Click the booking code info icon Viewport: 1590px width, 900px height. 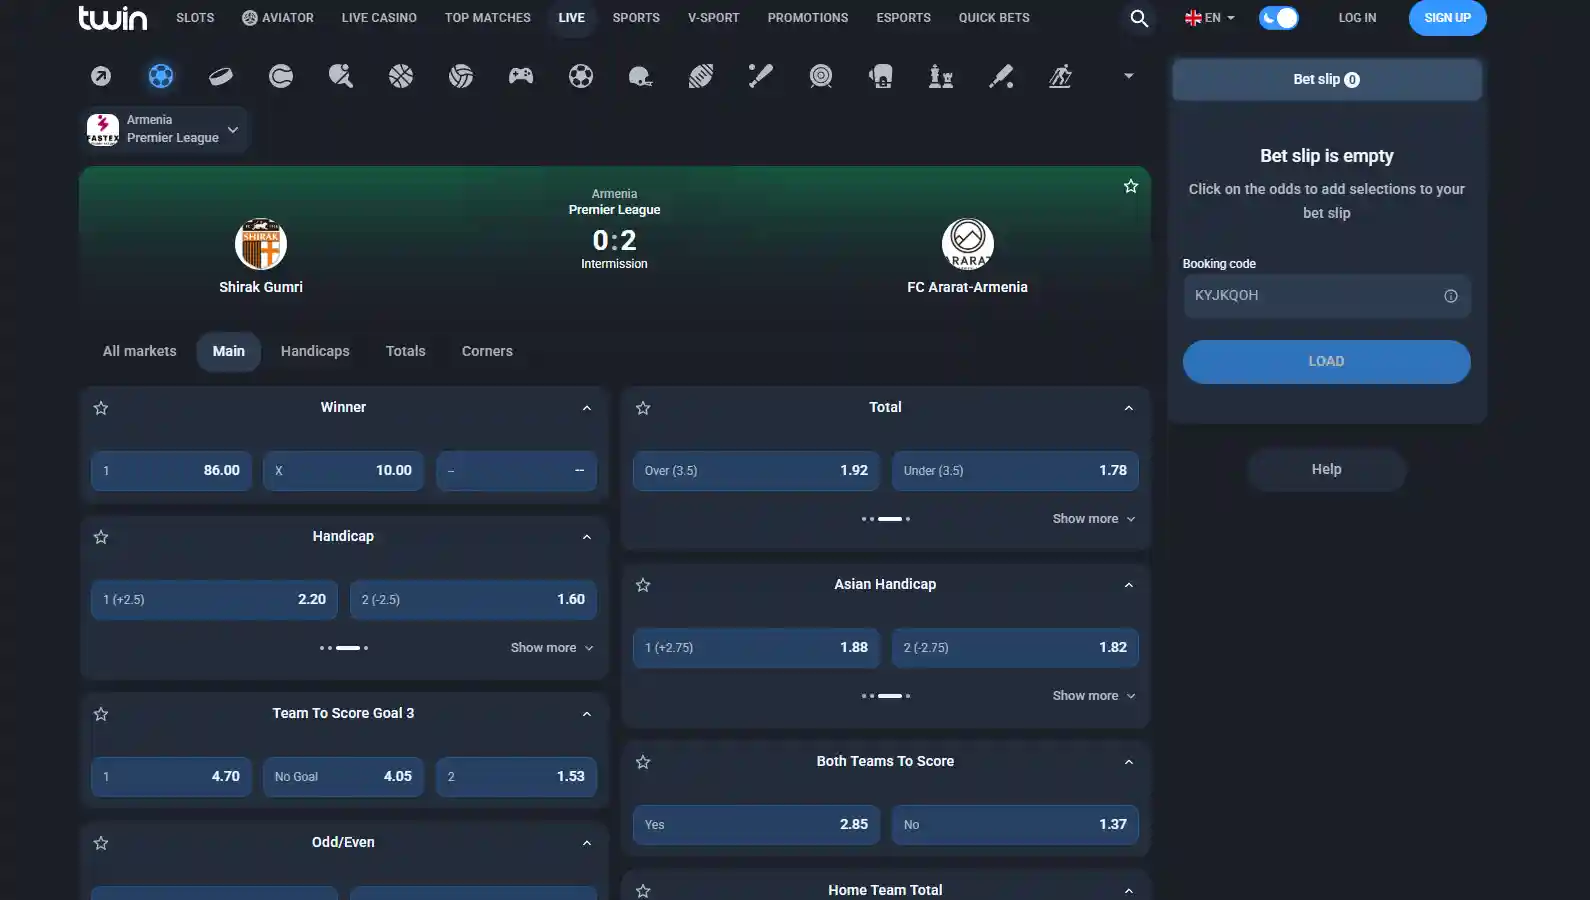pyautogui.click(x=1450, y=296)
